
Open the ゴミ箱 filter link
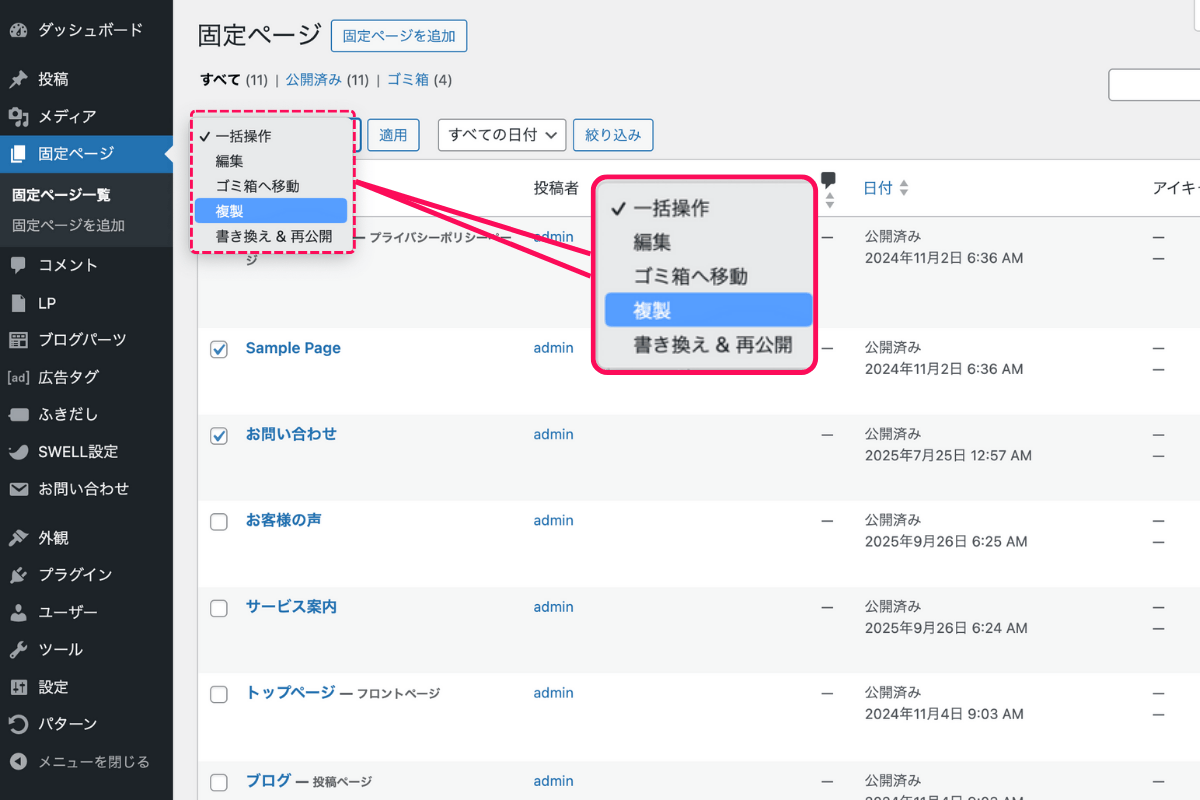pyautogui.click(x=407, y=80)
